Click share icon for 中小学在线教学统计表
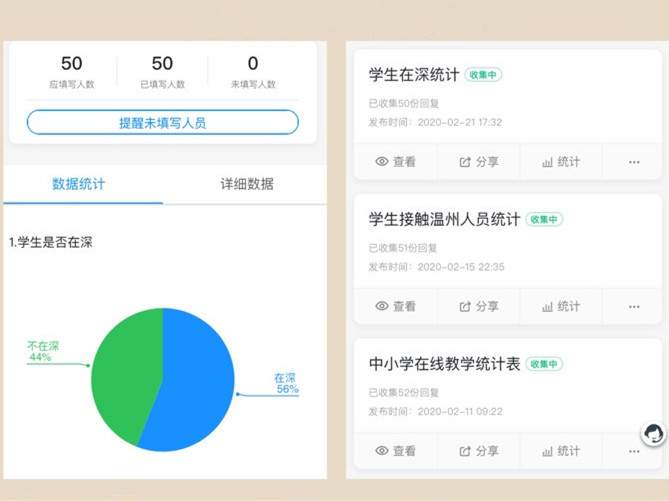 pyautogui.click(x=465, y=451)
